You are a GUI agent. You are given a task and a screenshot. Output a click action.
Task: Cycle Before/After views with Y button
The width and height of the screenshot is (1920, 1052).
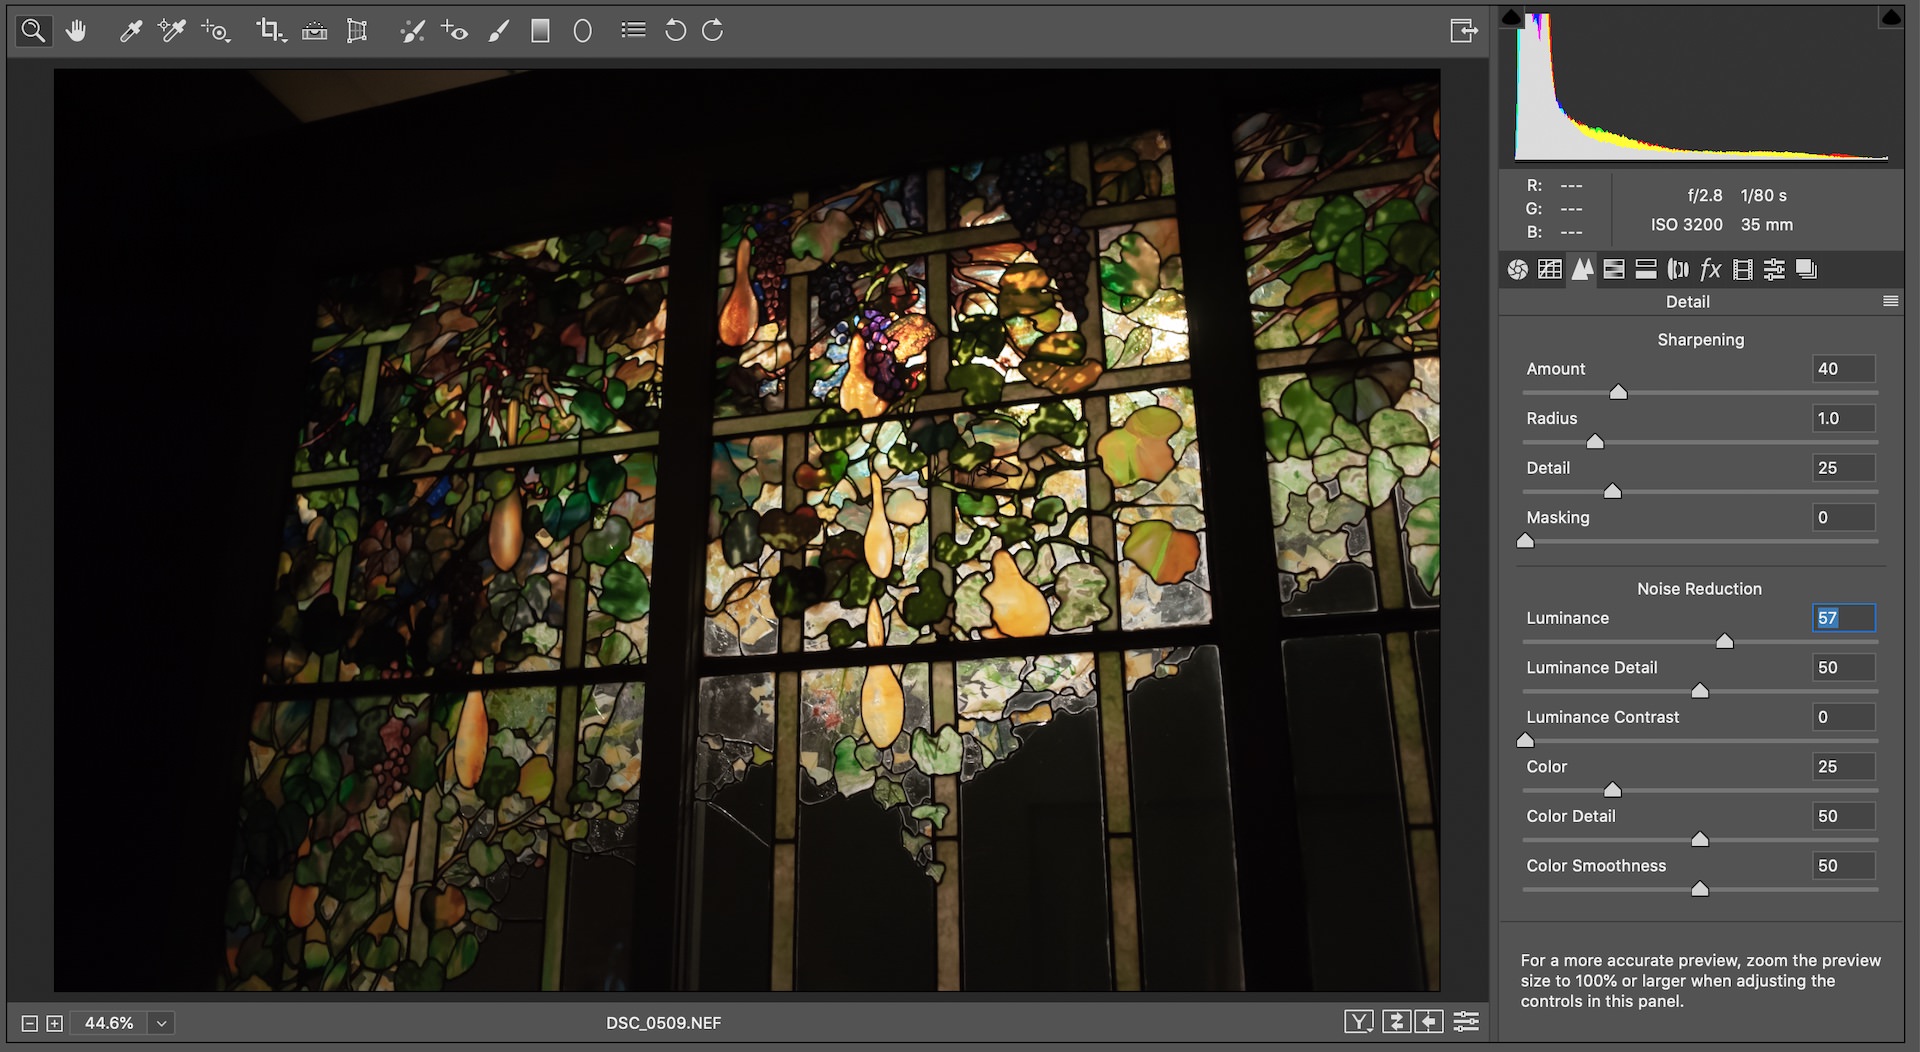(1359, 1021)
